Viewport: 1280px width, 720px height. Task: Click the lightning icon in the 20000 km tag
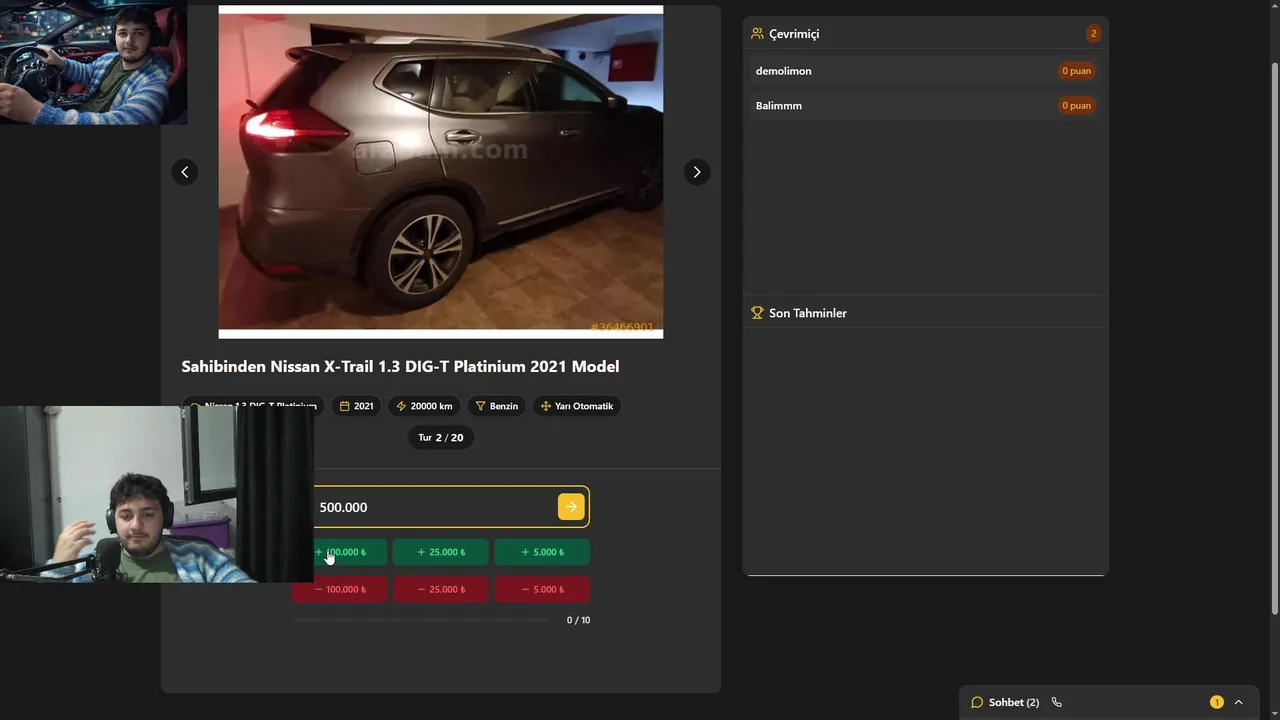401,406
